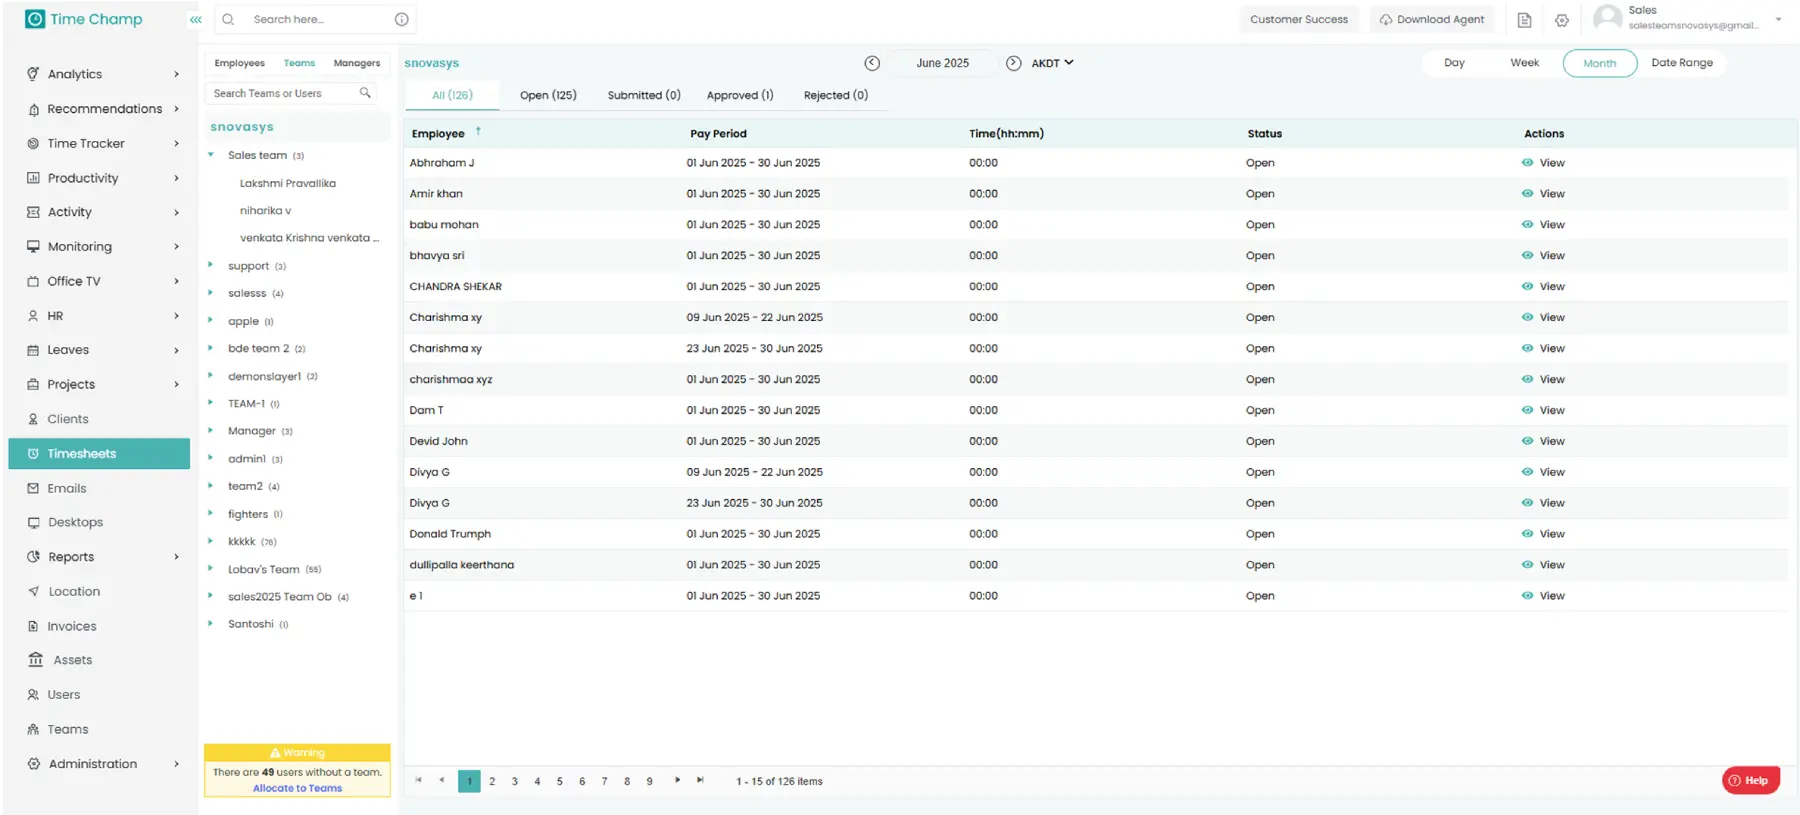The height and width of the screenshot is (815, 1800).
Task: Click the team search magnifier icon
Action: (365, 93)
